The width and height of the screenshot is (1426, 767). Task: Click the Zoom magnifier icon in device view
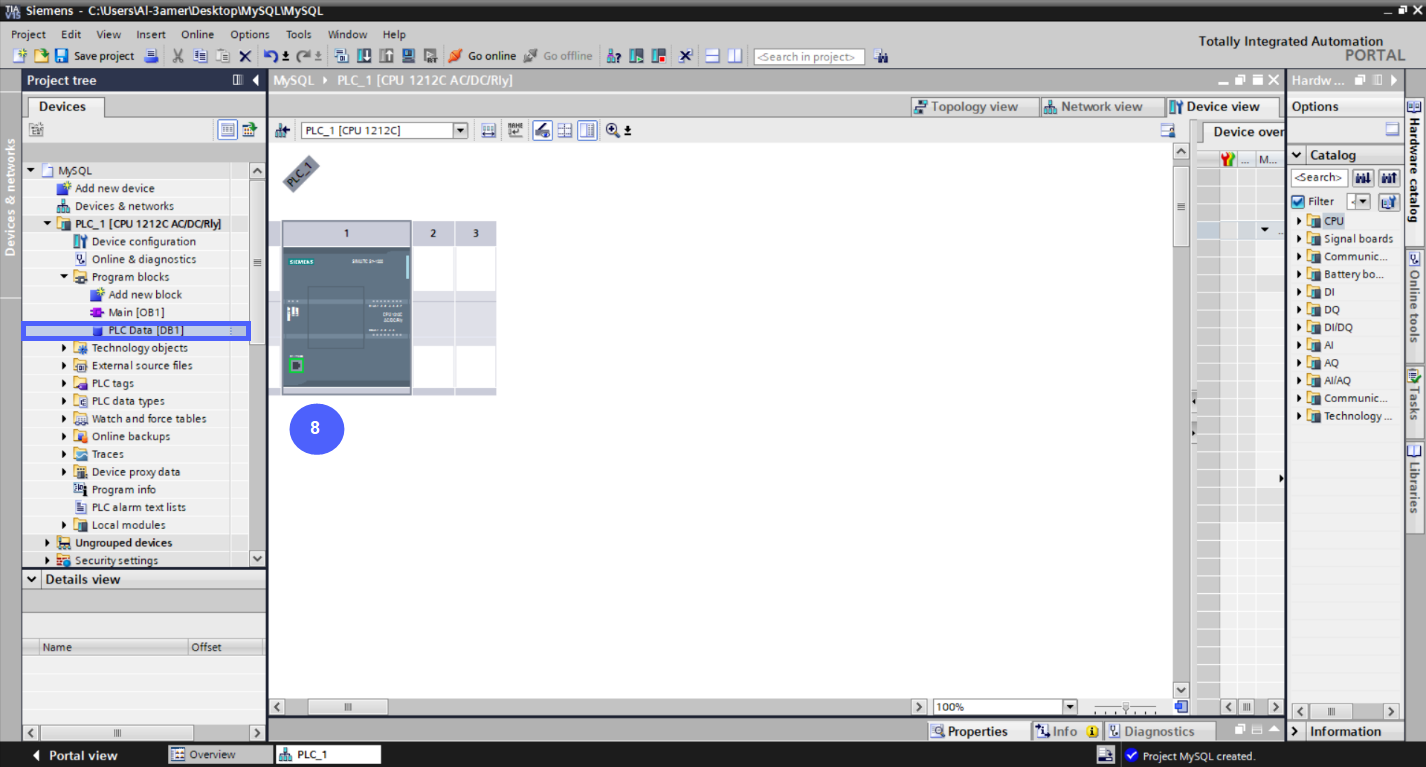coord(613,130)
